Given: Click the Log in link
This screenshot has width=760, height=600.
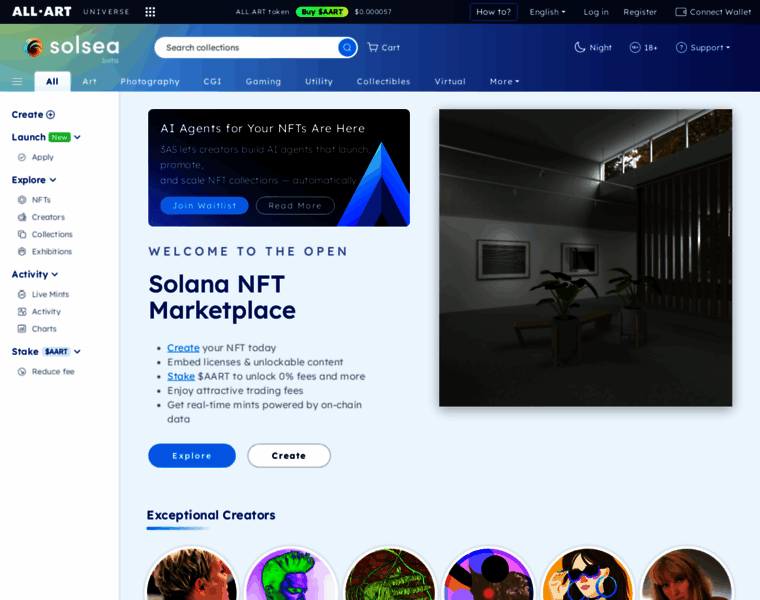Looking at the screenshot, I should (x=596, y=12).
